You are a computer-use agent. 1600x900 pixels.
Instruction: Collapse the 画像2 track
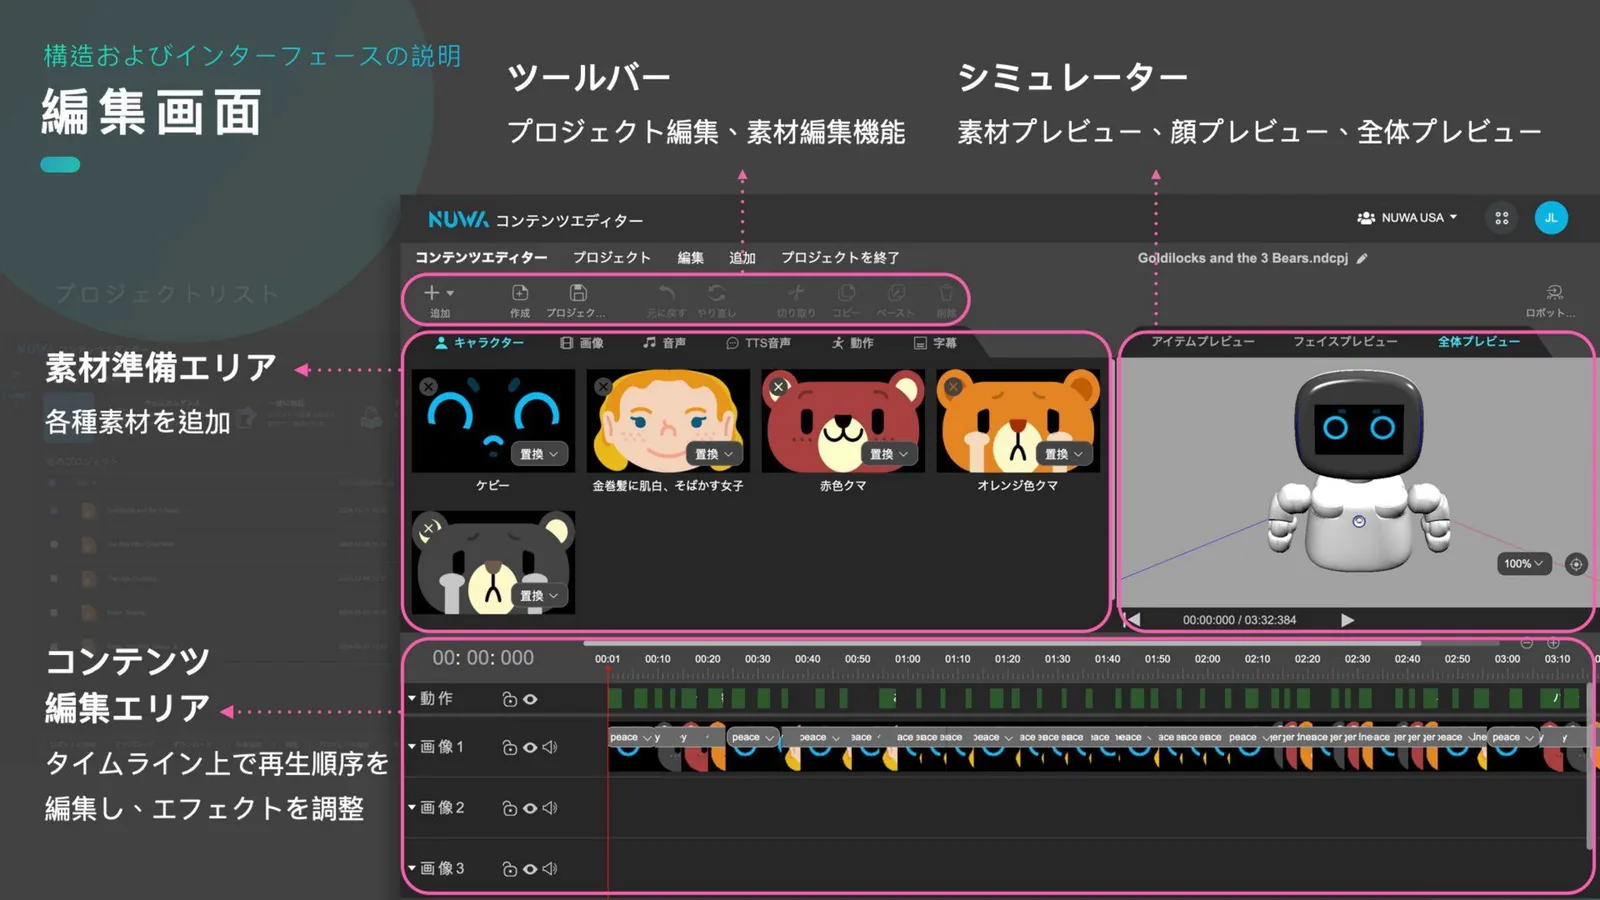pos(411,807)
